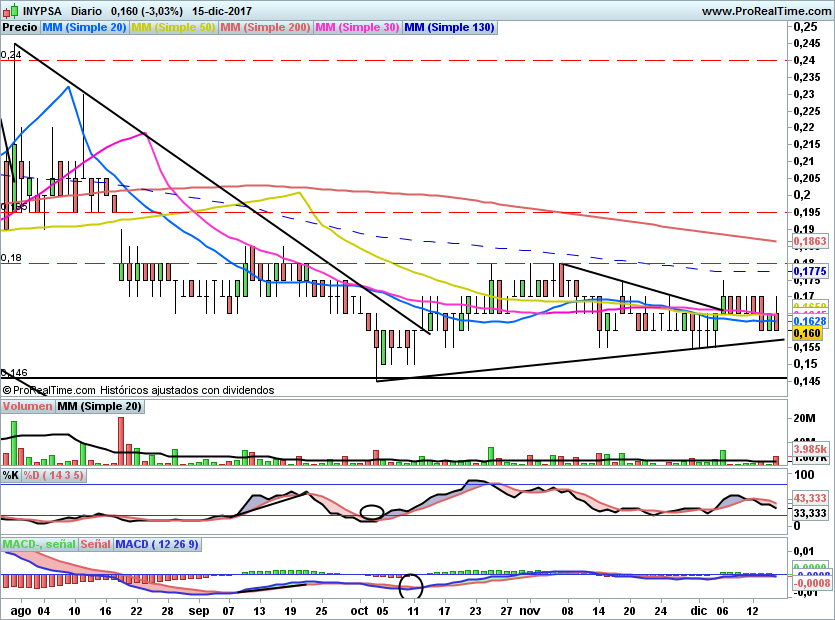Click the dic month marker on time axis
The width and height of the screenshot is (835, 620).
[x=699, y=611]
